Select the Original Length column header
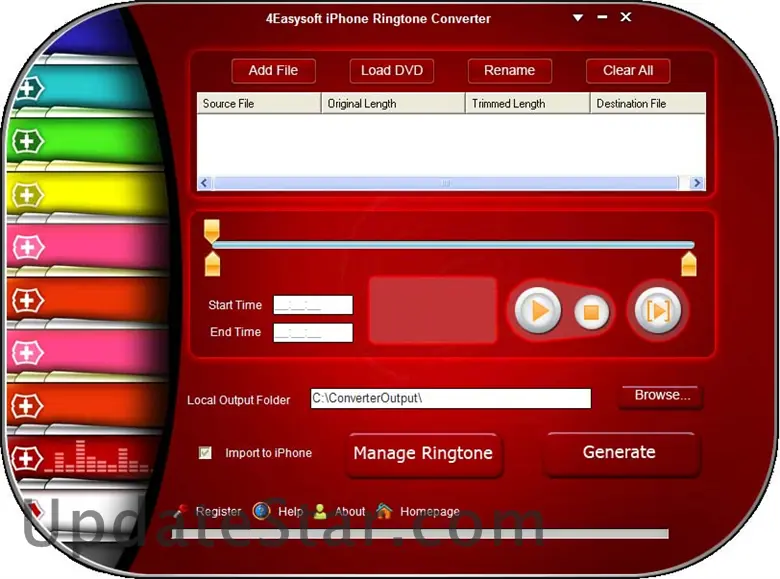 click(x=393, y=103)
